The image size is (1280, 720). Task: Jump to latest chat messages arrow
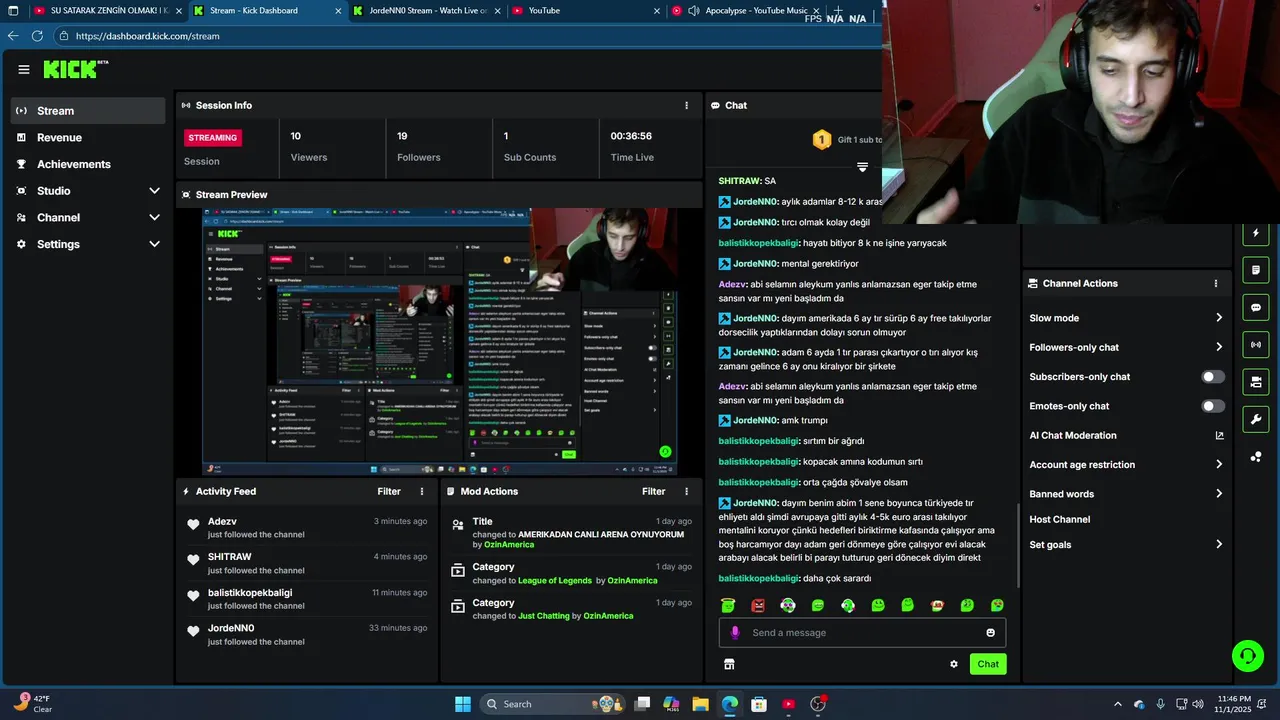click(862, 167)
